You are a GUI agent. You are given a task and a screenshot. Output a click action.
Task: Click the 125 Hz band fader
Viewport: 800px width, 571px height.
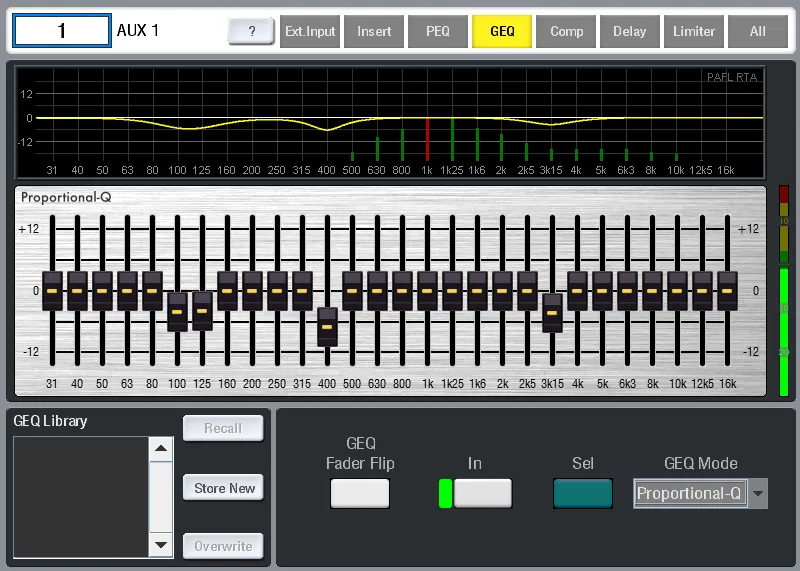click(202, 311)
